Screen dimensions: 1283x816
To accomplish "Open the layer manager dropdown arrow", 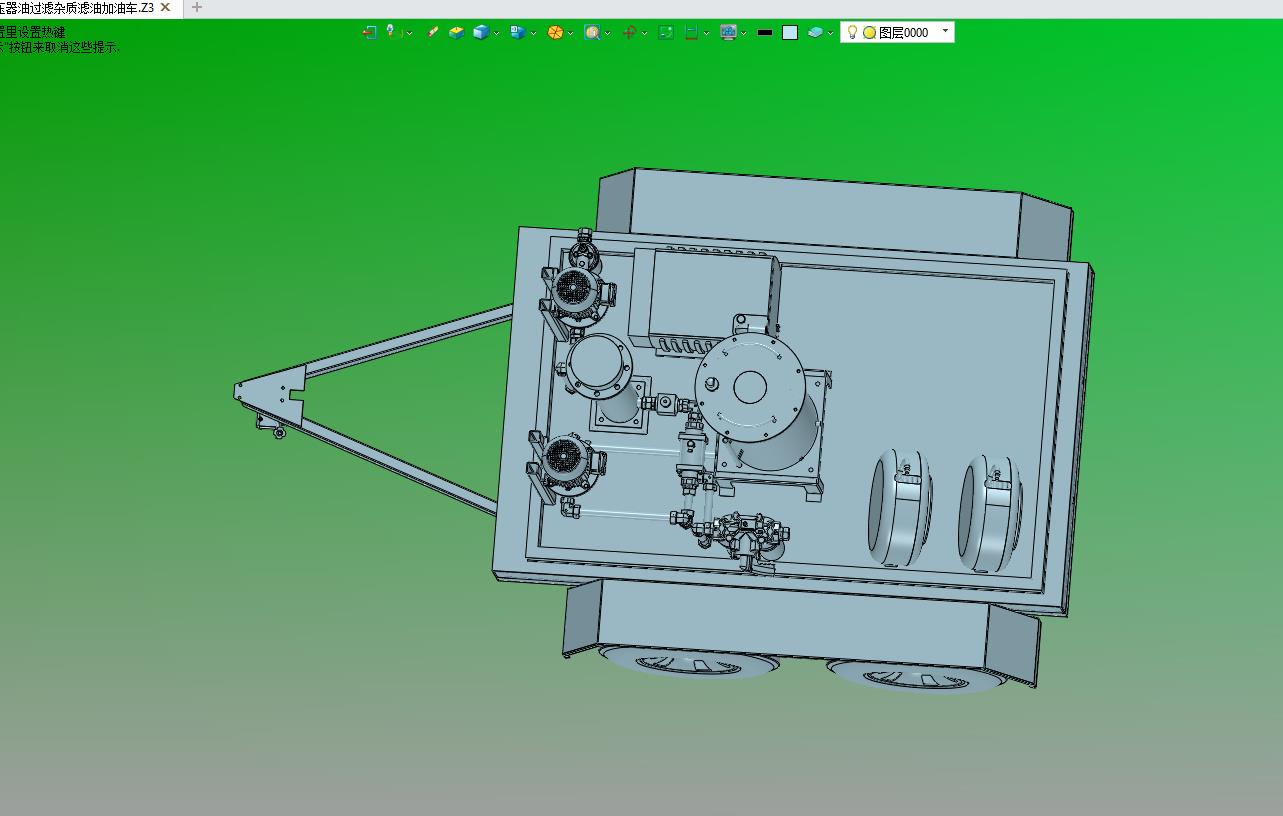I will point(830,33).
